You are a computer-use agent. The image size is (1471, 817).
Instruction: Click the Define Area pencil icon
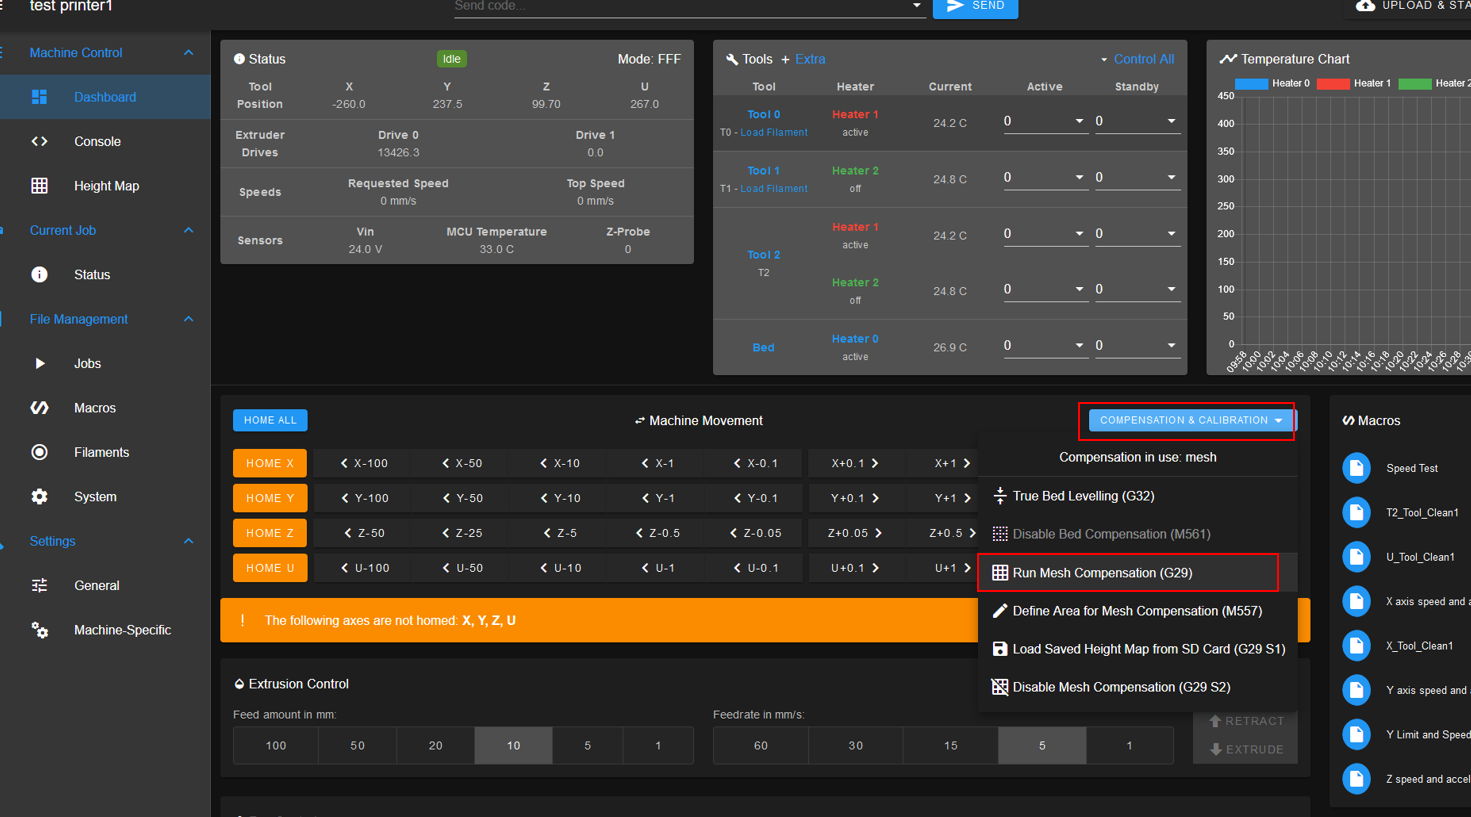(x=999, y=611)
